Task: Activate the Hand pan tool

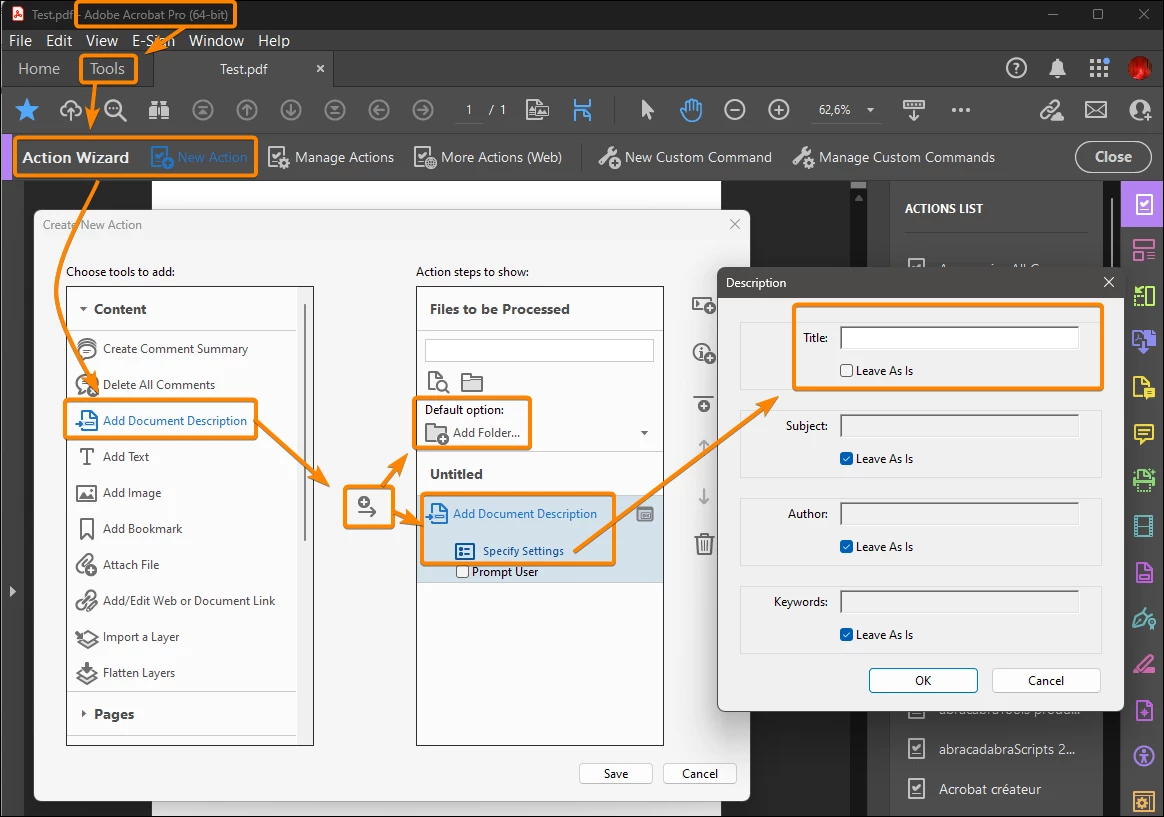Action: tap(690, 111)
